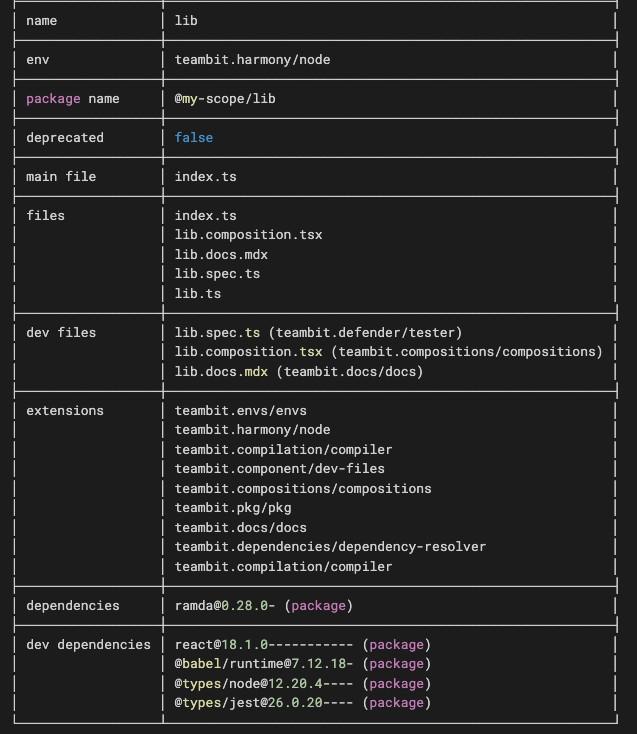Click the react@18.1.0 dev dependency
This screenshot has height=734, width=637.
click(221, 645)
